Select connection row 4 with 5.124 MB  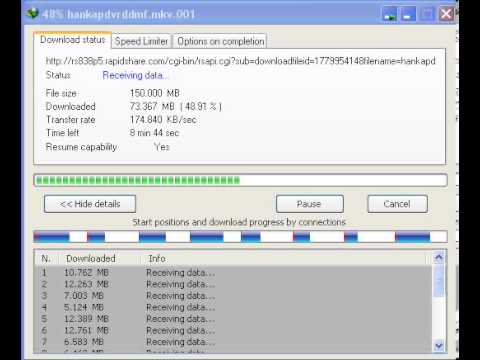click(233, 307)
